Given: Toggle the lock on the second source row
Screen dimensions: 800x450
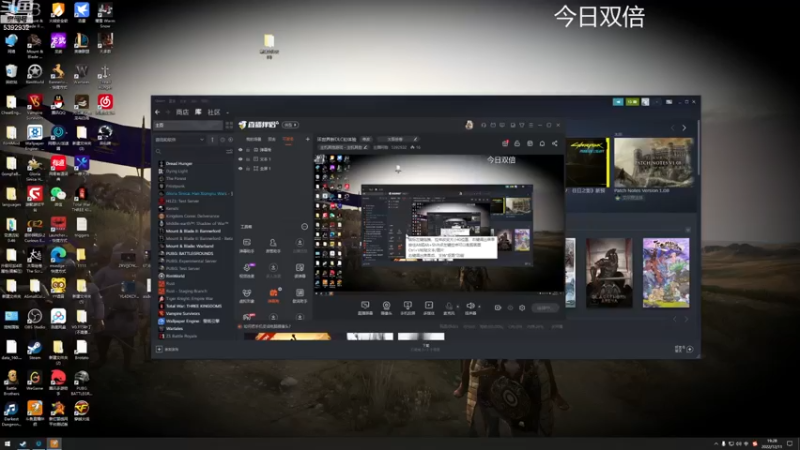Looking at the screenshot, I should click(x=248, y=159).
